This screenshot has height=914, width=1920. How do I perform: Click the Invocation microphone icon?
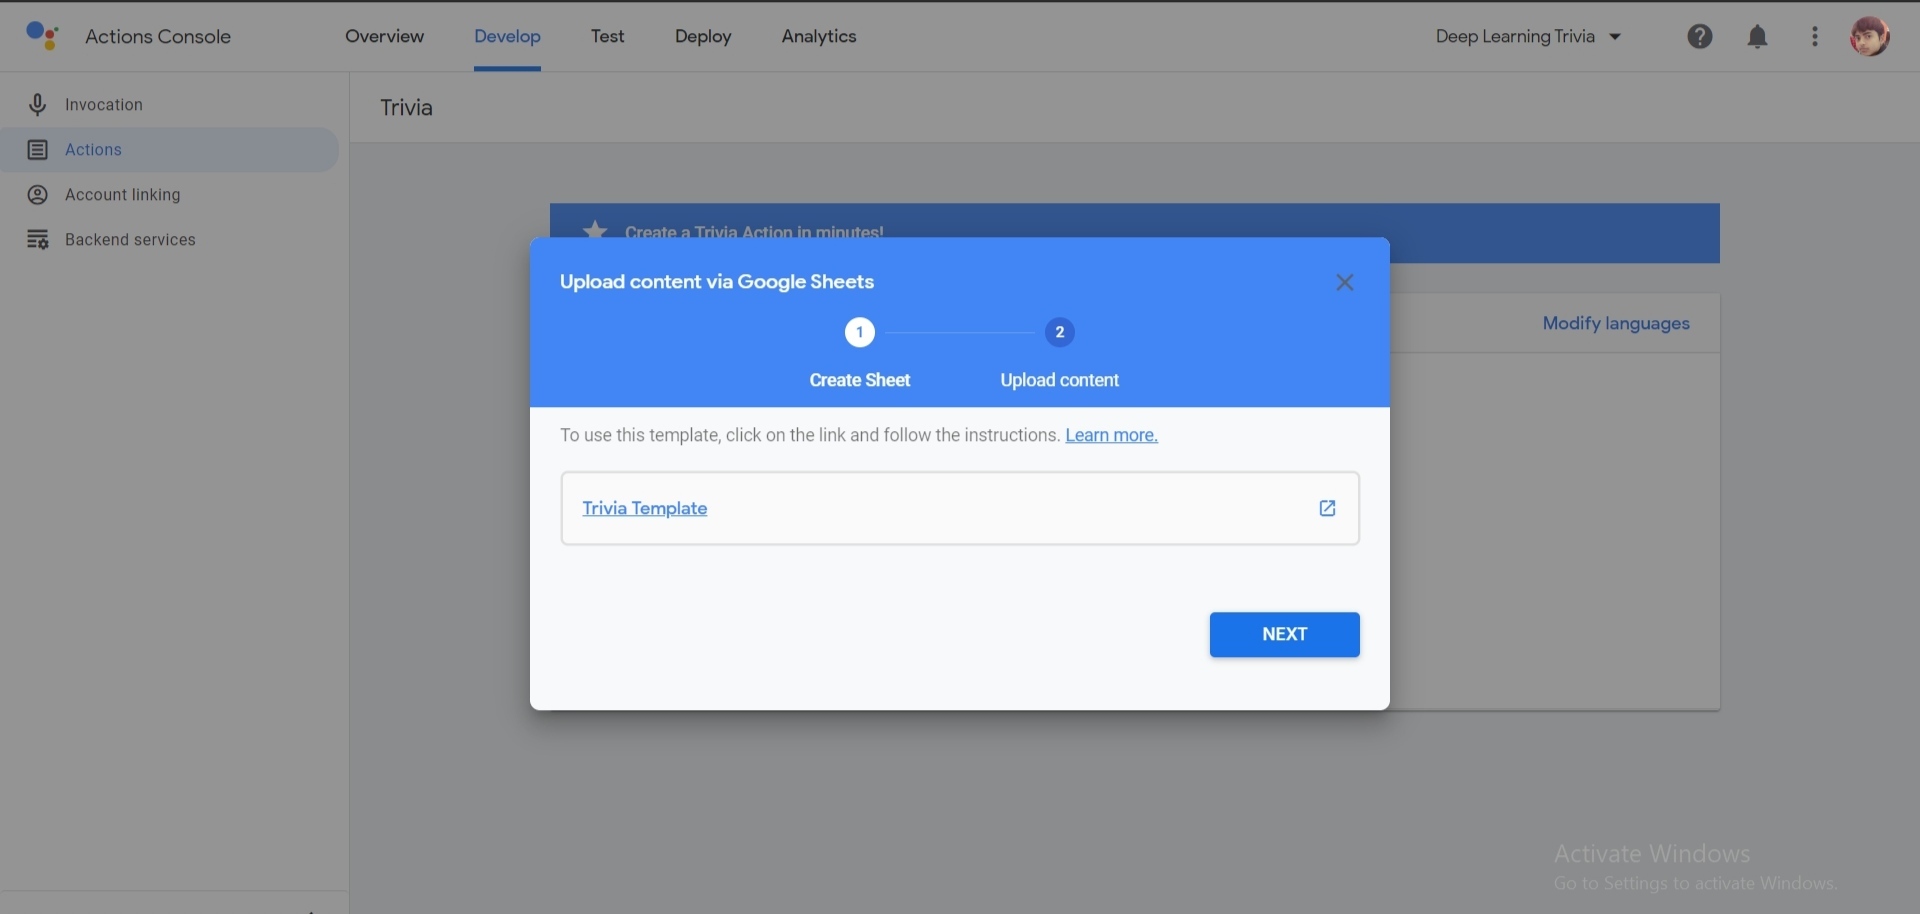[x=37, y=105]
